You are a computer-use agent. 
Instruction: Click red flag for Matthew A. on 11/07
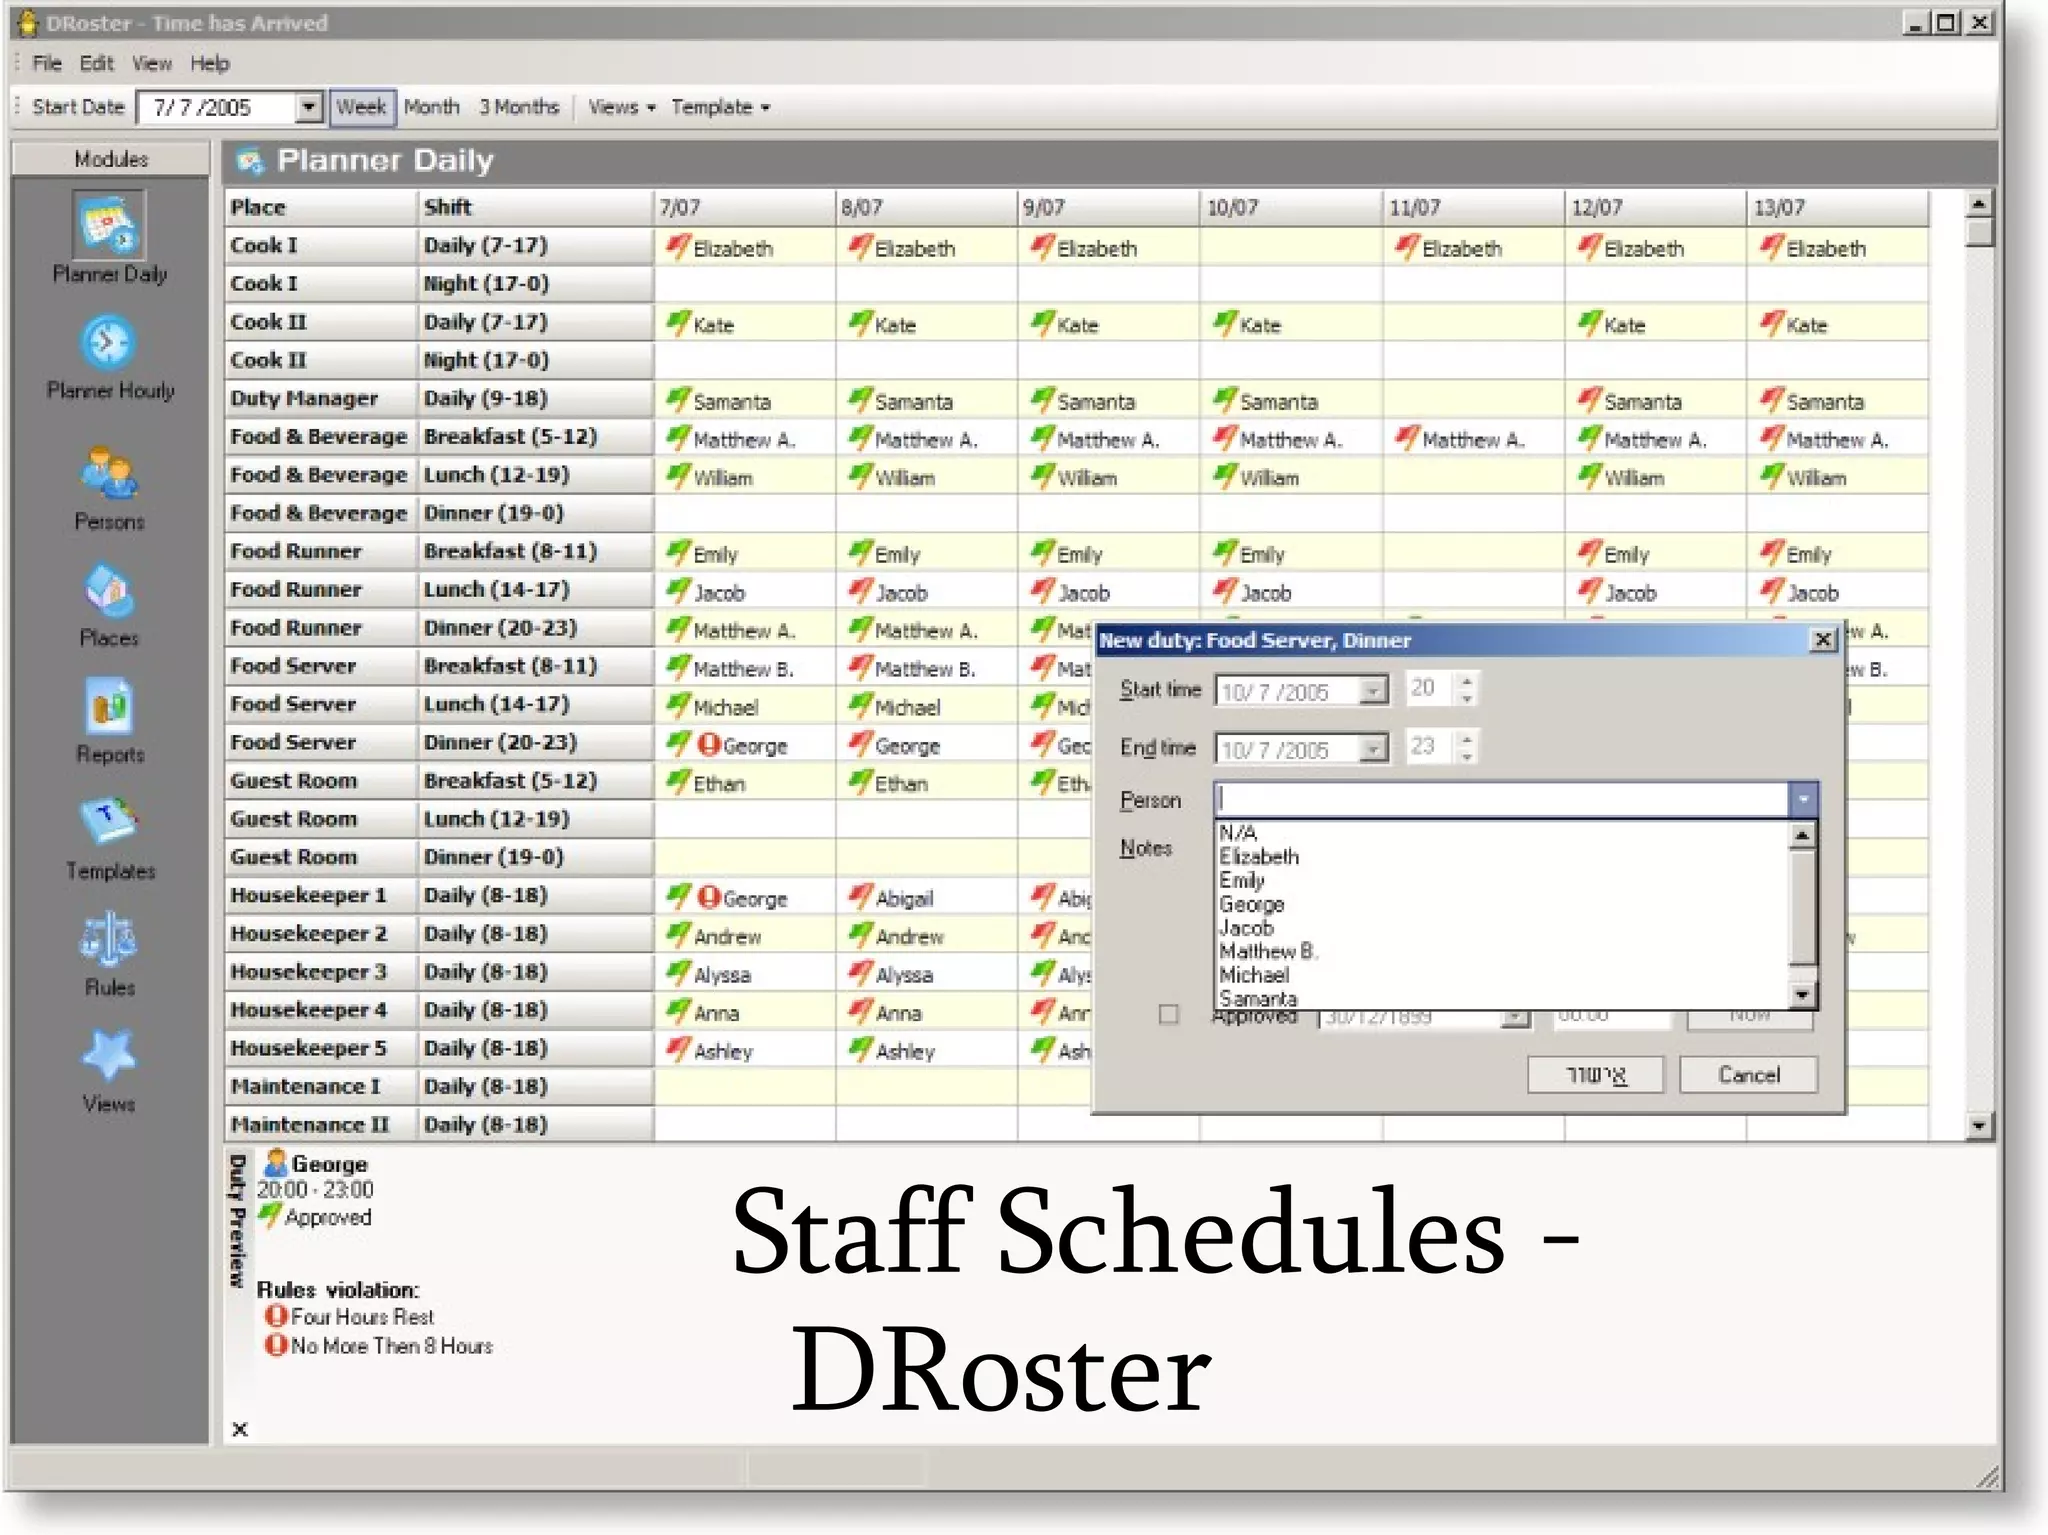1407,437
